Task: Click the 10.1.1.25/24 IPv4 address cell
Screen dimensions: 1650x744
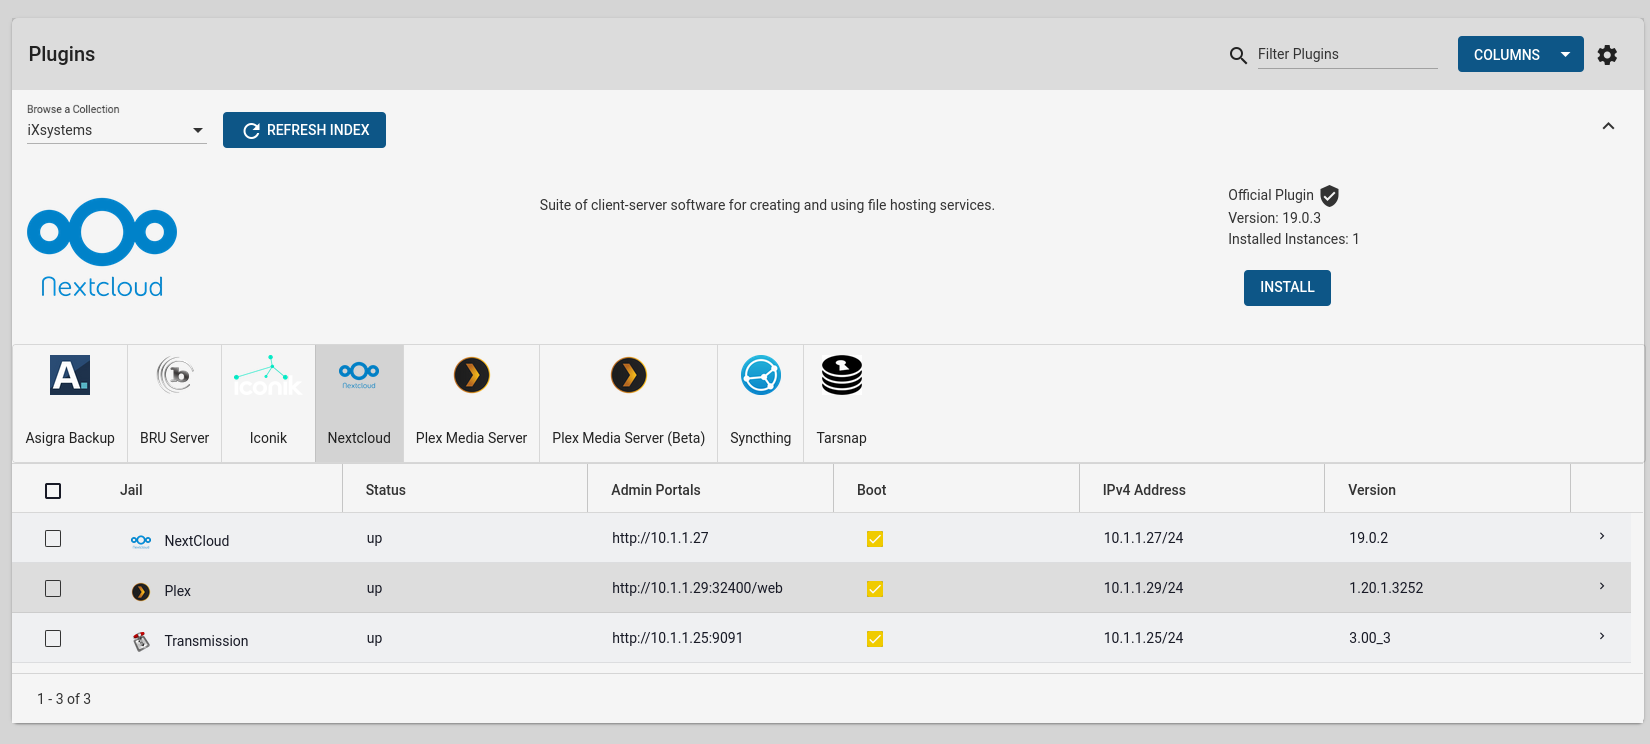Action: pos(1144,638)
